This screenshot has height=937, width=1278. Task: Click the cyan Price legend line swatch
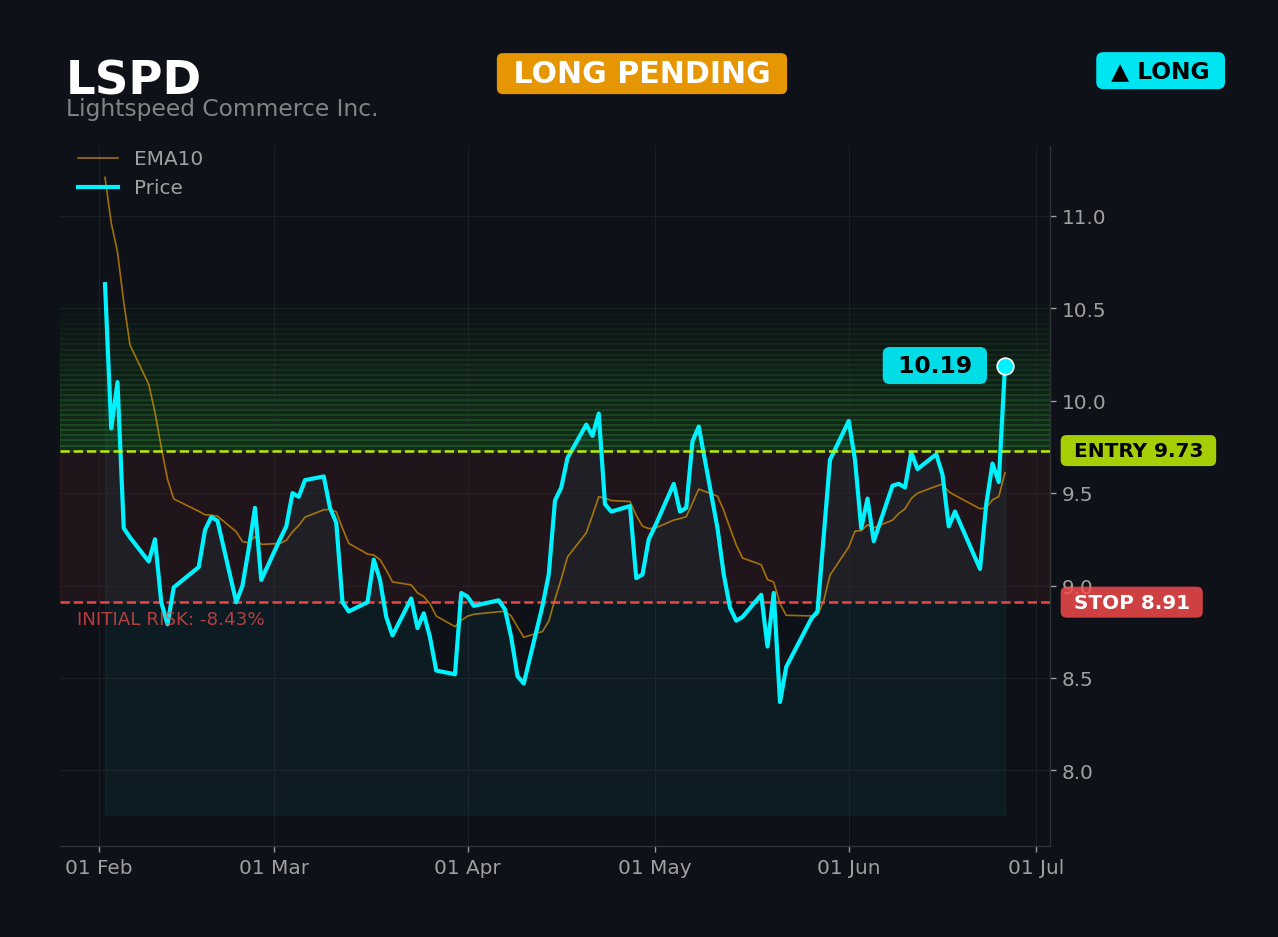[x=98, y=188]
